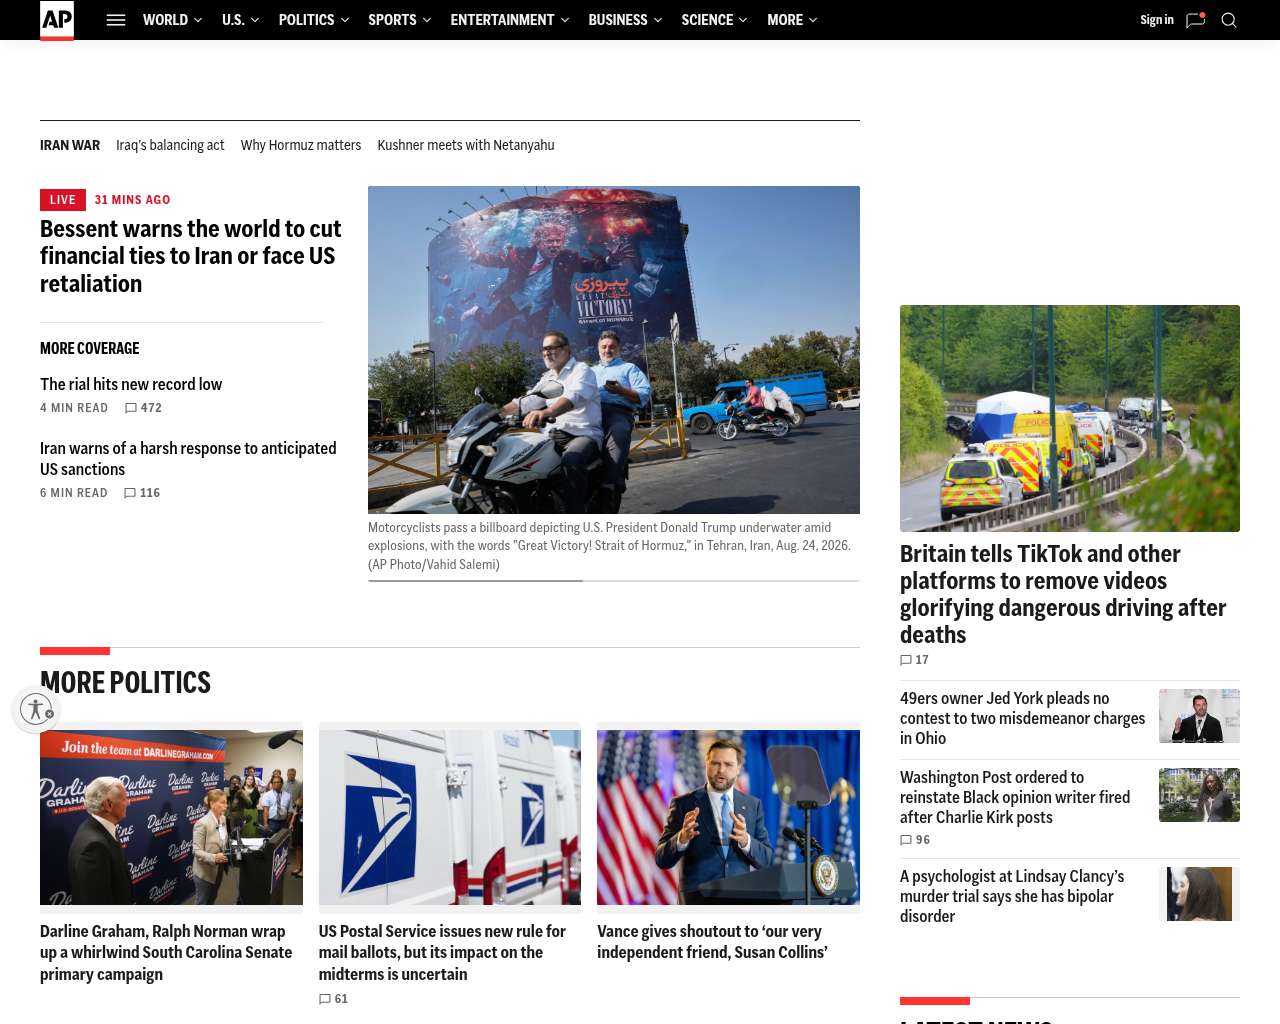Open Washington Post ordered to reinstate story
Image resolution: width=1280 pixels, height=1024 pixels.
pyautogui.click(x=1015, y=797)
